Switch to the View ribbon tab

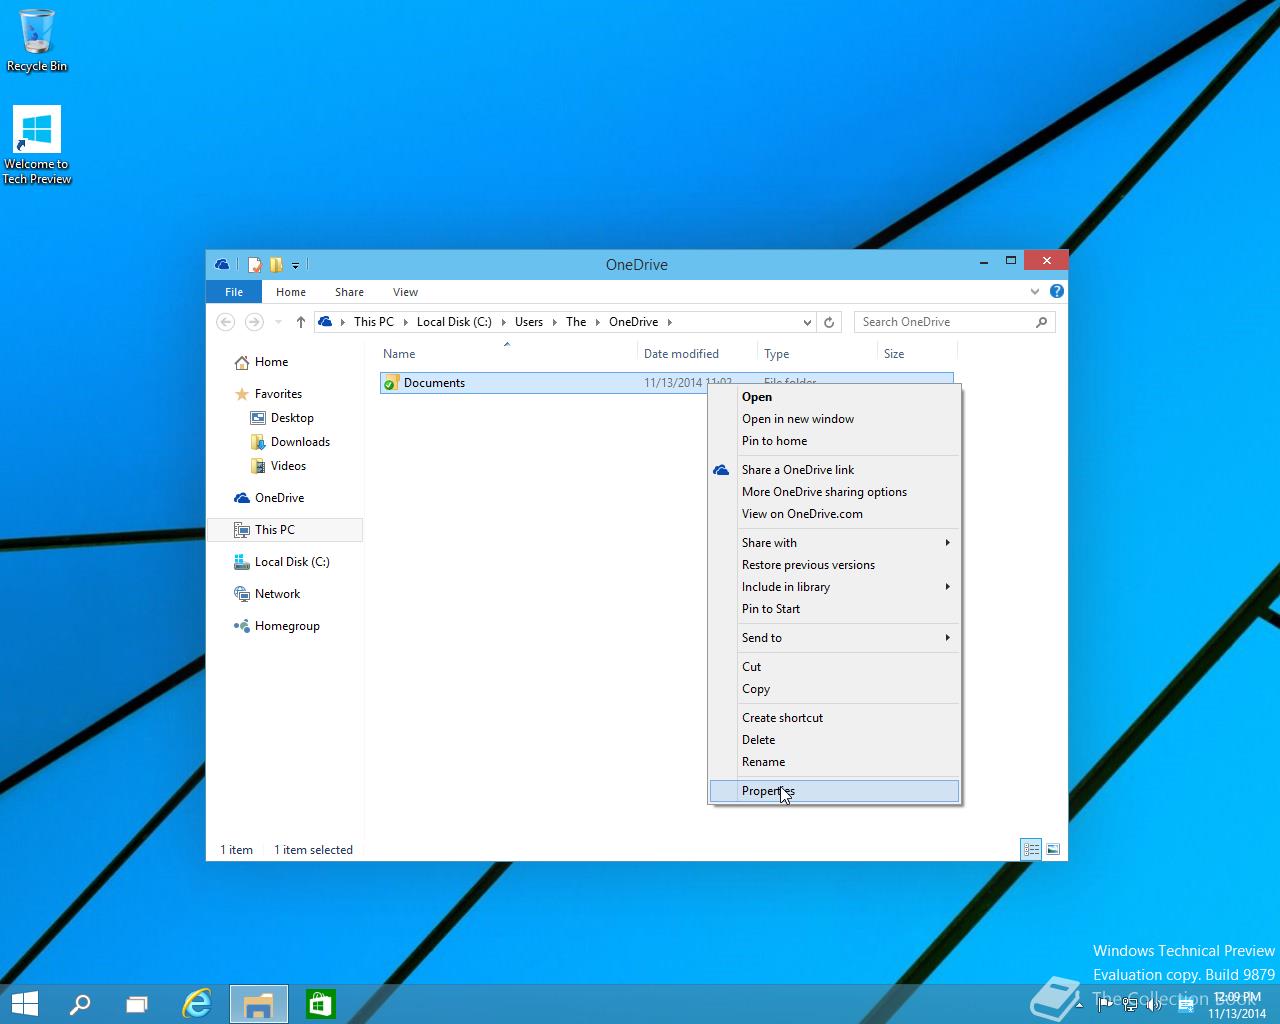(x=405, y=292)
